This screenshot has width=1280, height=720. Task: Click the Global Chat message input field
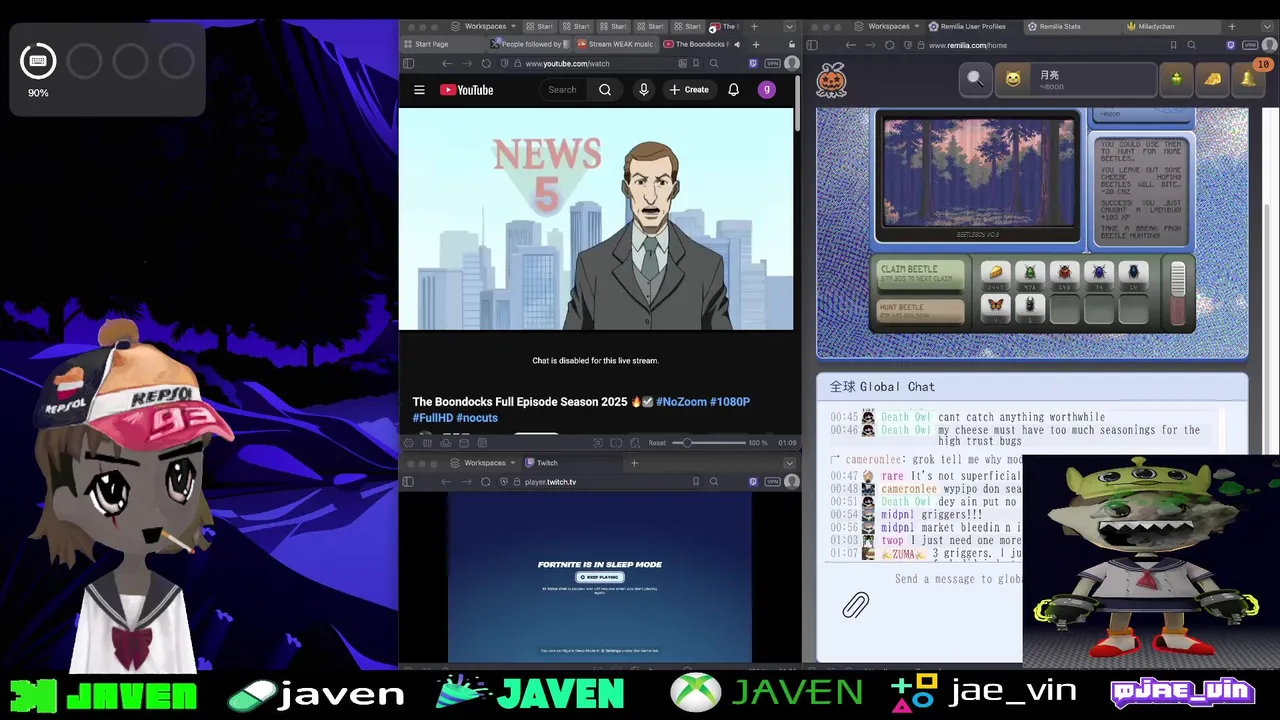[x=958, y=579]
